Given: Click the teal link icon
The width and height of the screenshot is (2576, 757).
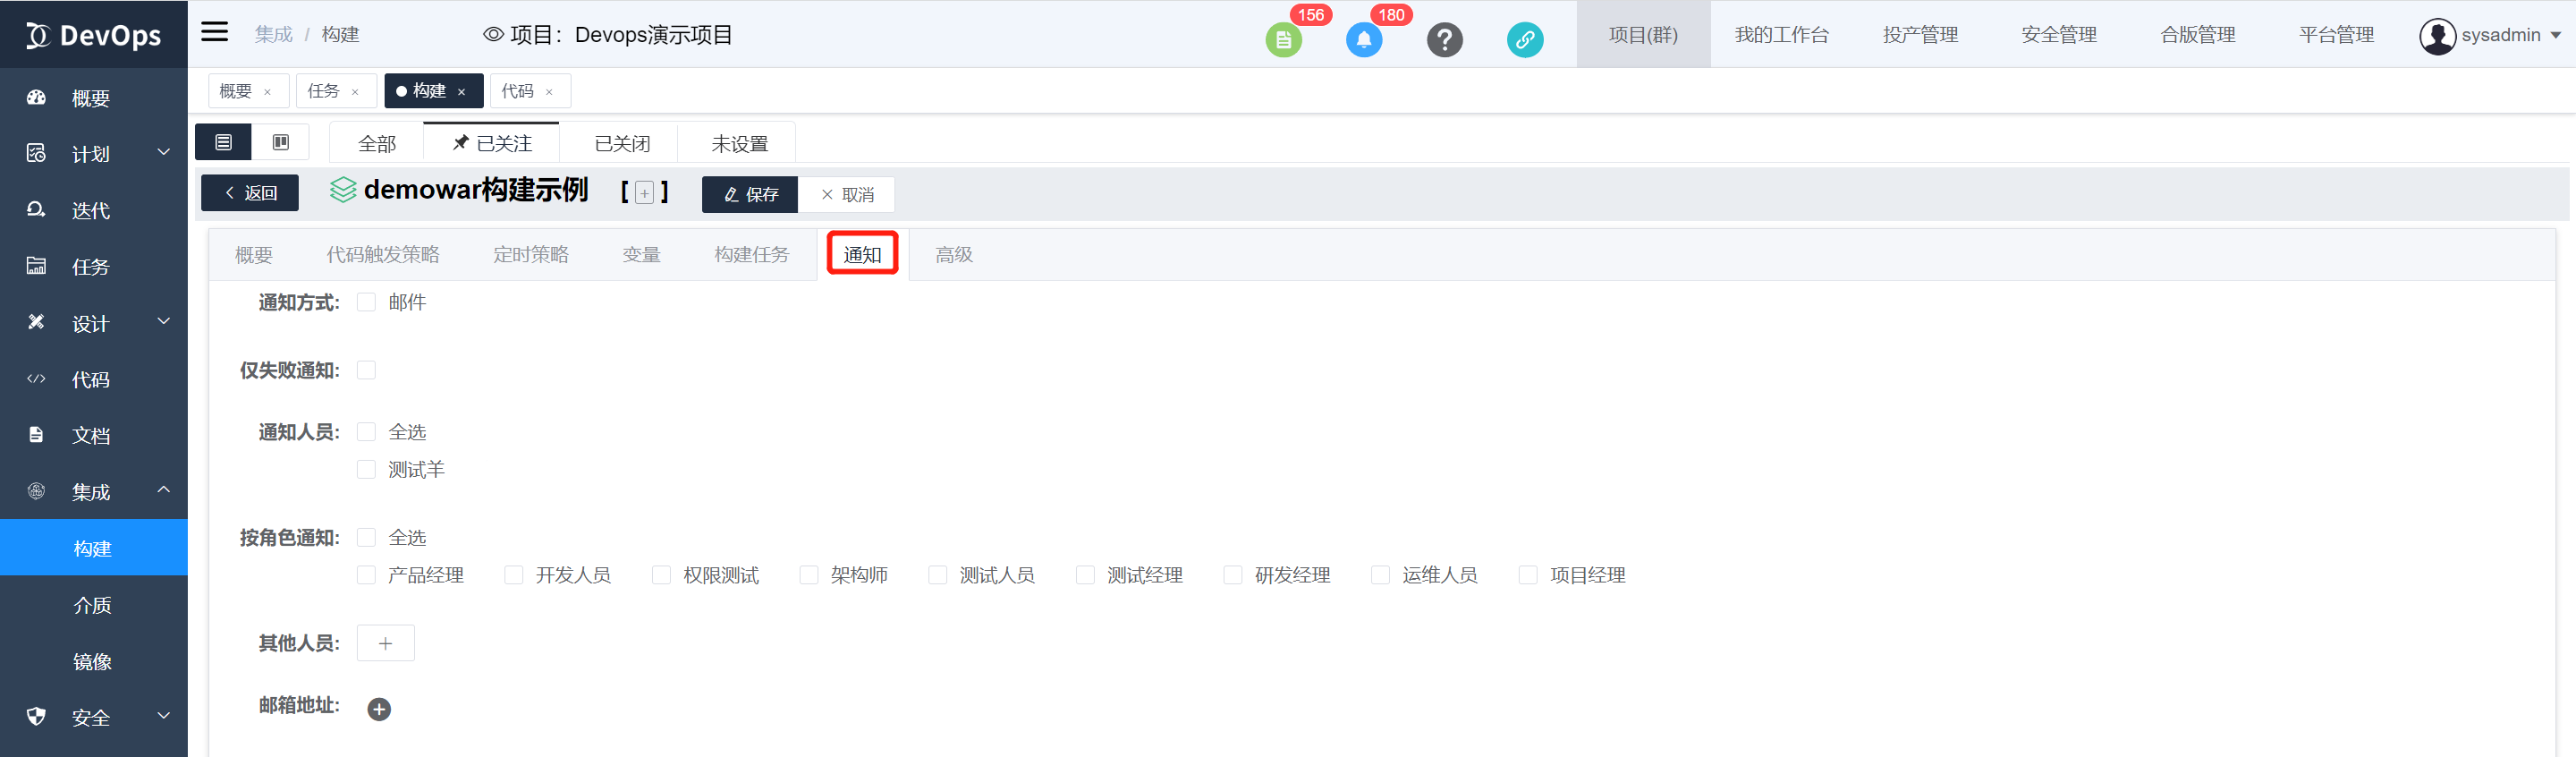Looking at the screenshot, I should 1524,40.
